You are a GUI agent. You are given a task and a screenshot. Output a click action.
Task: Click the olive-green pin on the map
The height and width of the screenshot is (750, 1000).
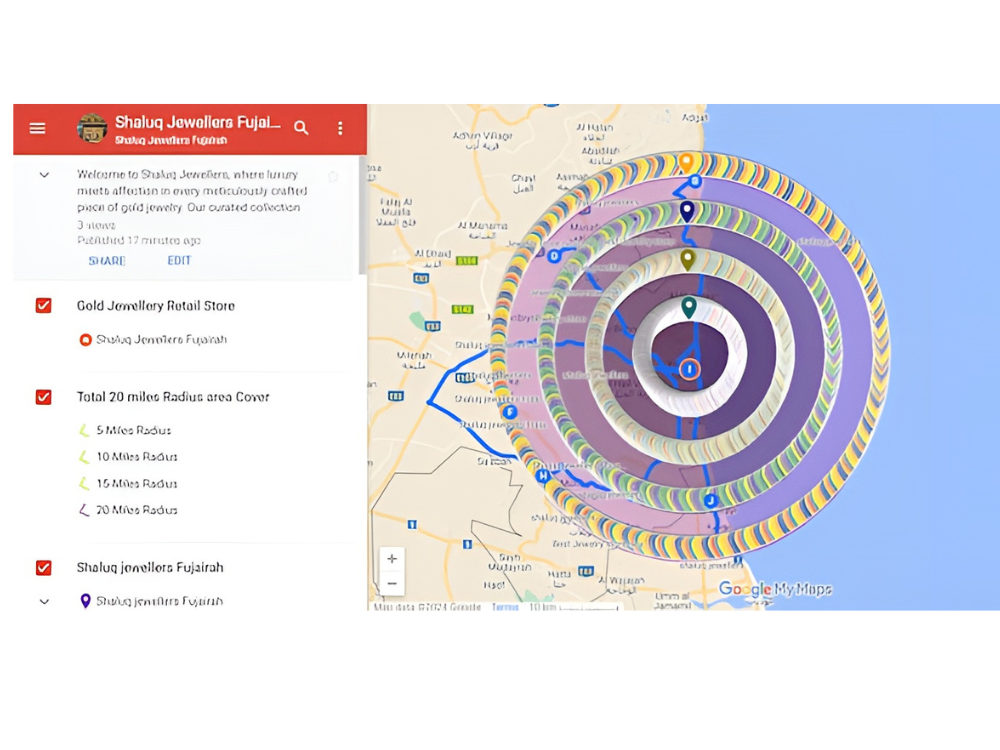pyautogui.click(x=688, y=260)
